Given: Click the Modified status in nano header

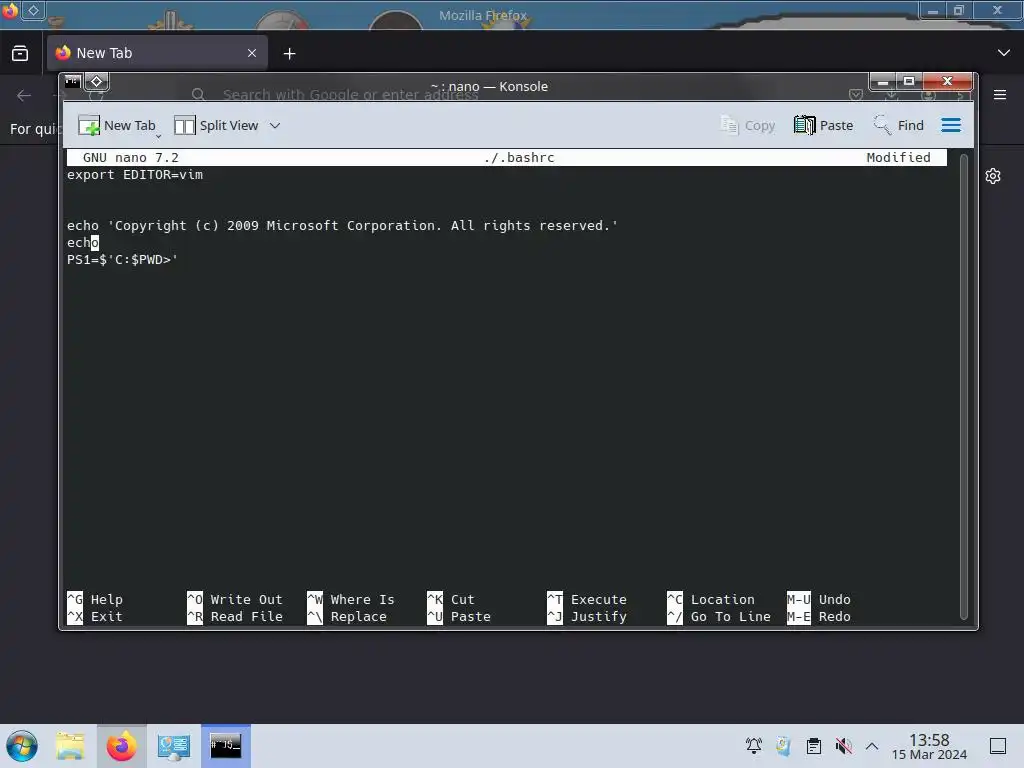Looking at the screenshot, I should pyautogui.click(x=898, y=157).
